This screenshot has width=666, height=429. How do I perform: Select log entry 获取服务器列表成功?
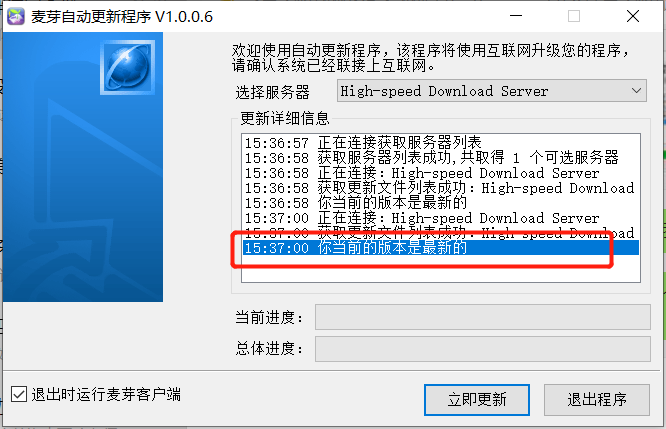tap(441, 158)
